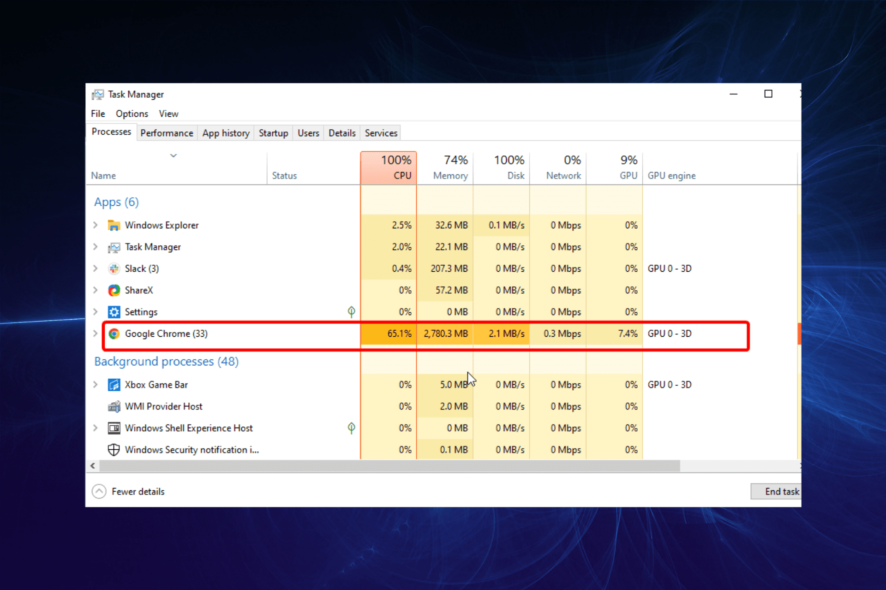Click the sort chevron above Name column

(x=173, y=155)
